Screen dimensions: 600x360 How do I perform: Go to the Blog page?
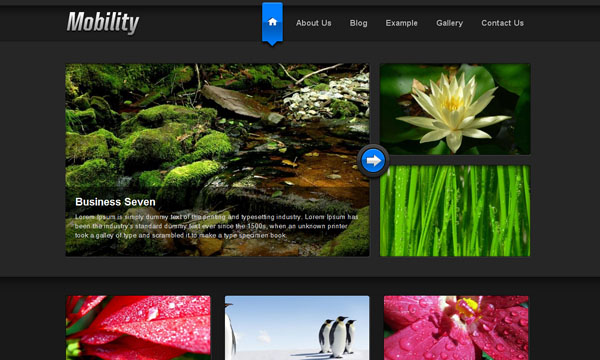tap(359, 23)
